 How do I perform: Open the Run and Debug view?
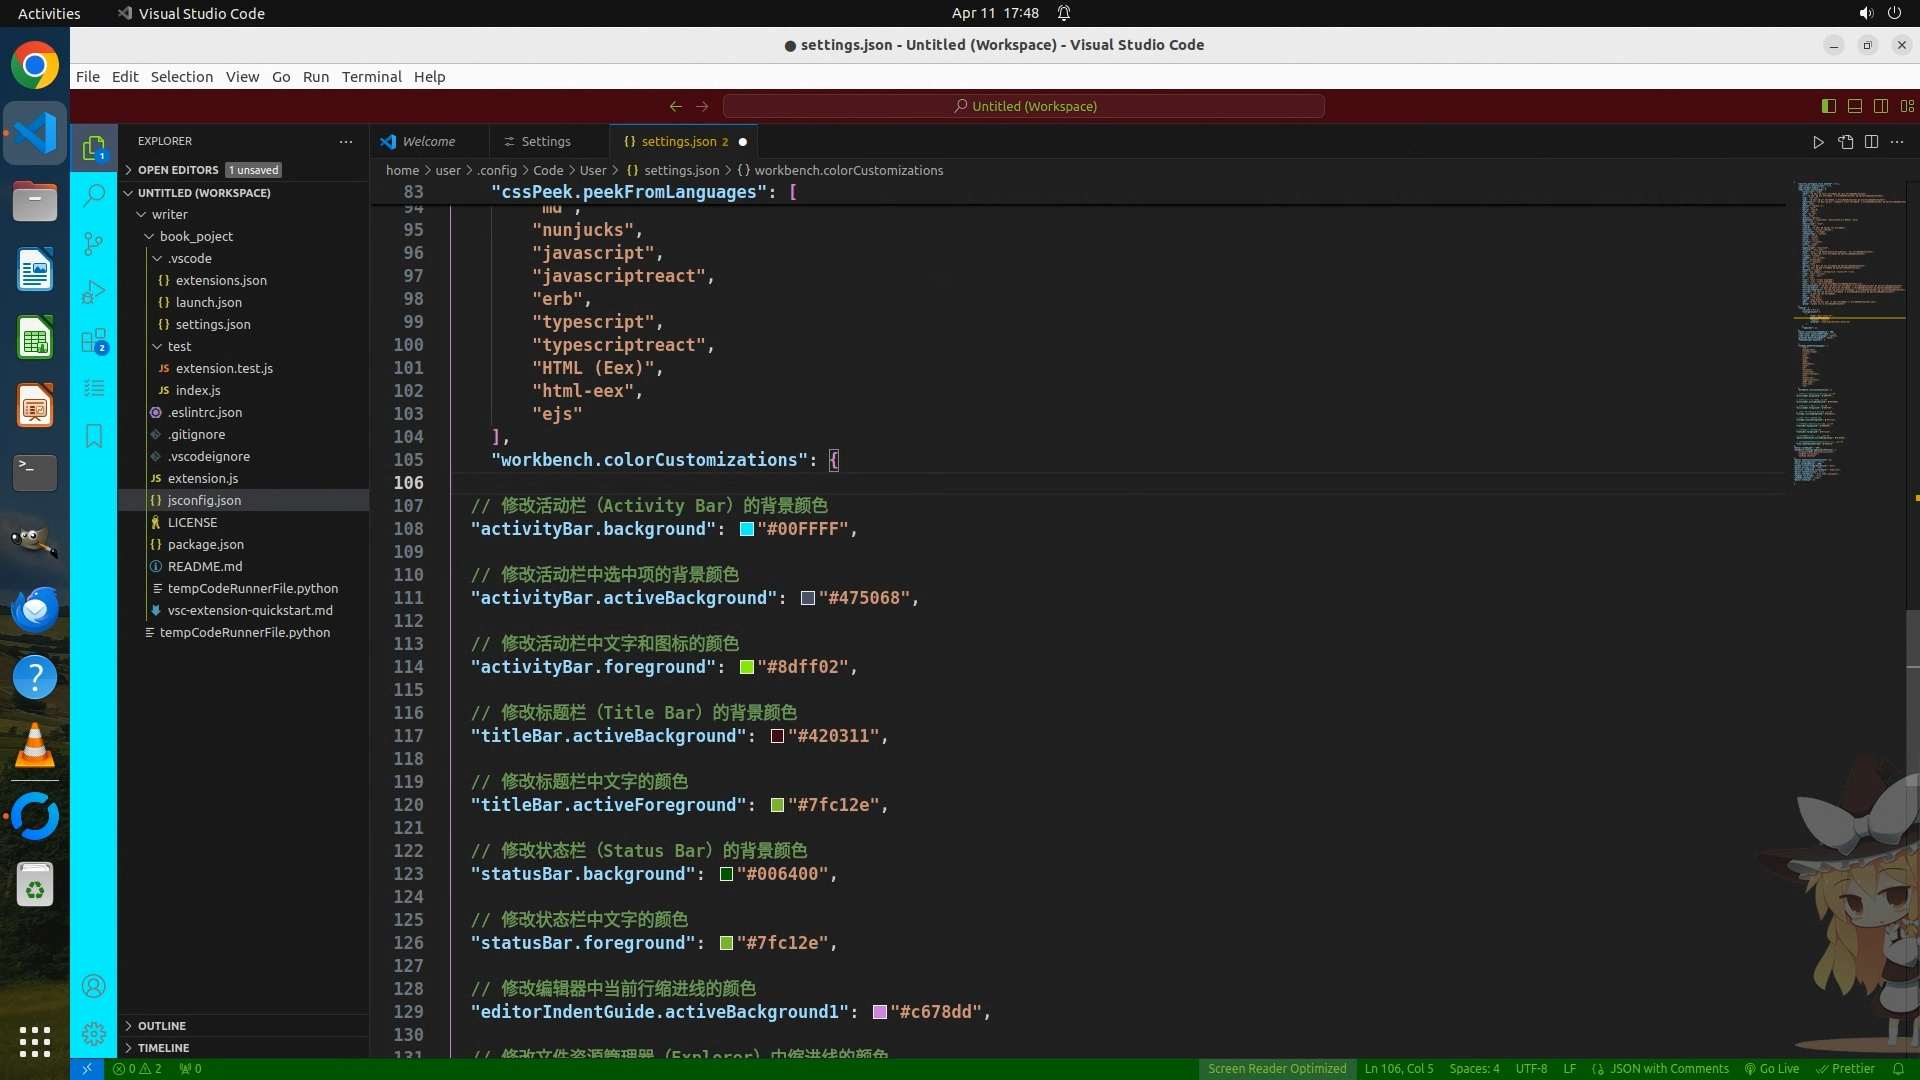click(94, 292)
